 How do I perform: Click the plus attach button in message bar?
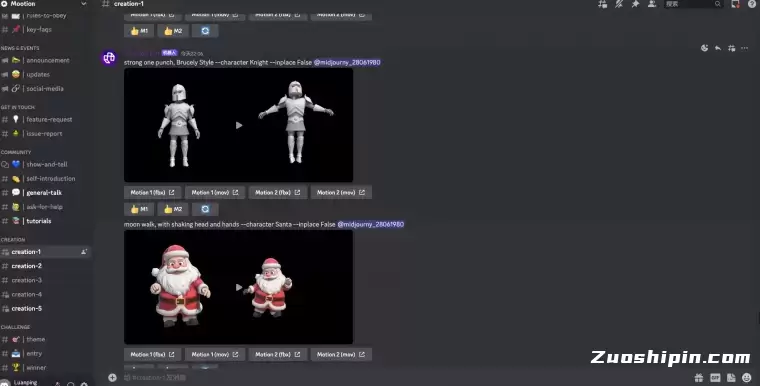[112, 377]
